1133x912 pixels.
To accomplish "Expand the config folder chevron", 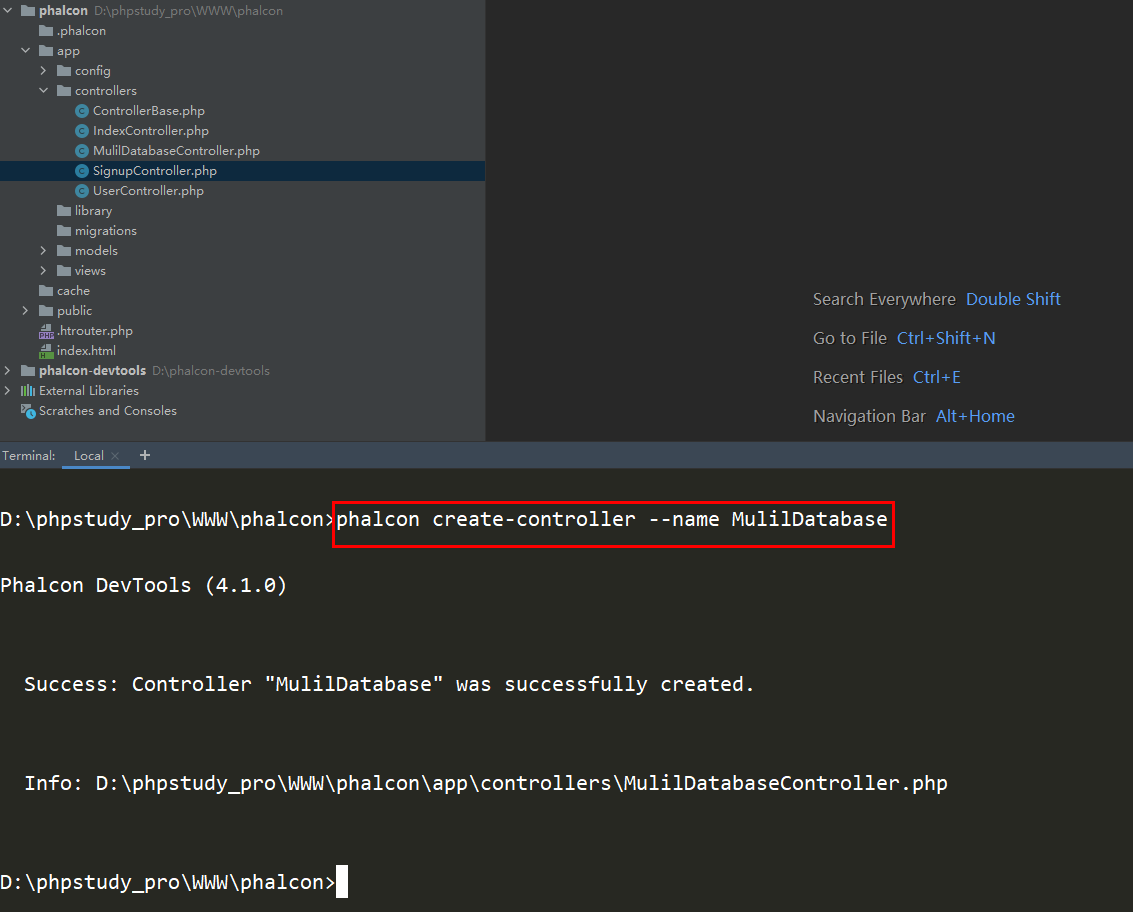I will [x=43, y=71].
